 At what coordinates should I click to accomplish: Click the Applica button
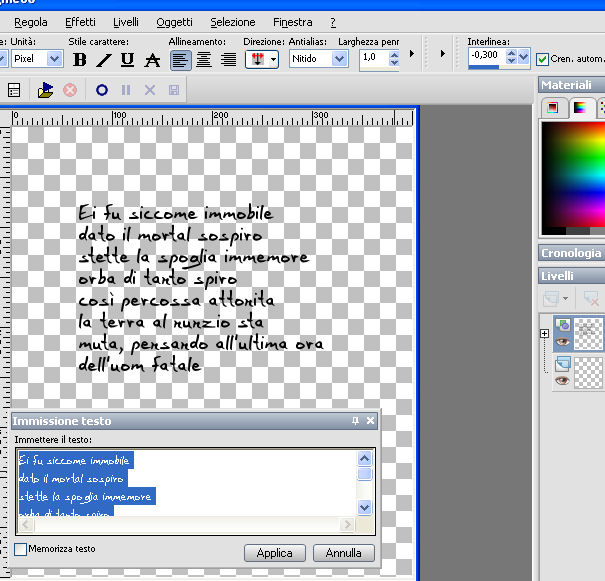[x=274, y=553]
